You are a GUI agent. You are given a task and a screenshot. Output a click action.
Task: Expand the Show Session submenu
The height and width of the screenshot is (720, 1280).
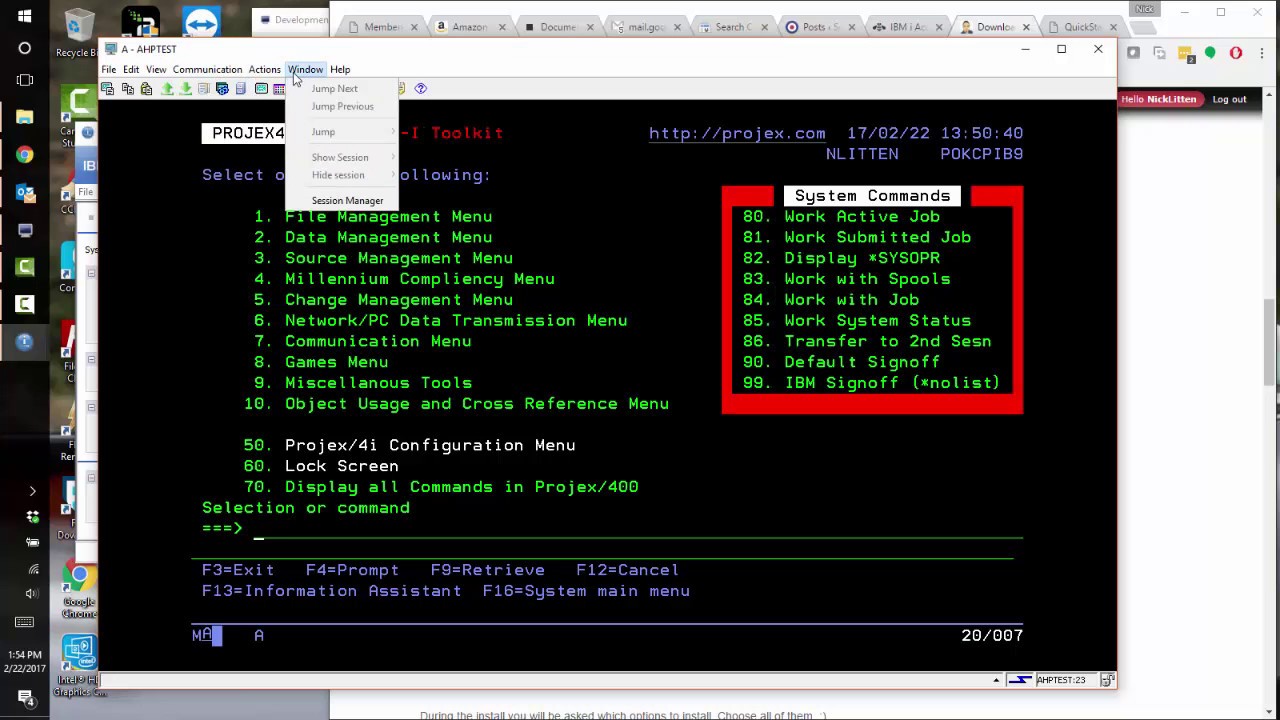tap(392, 157)
